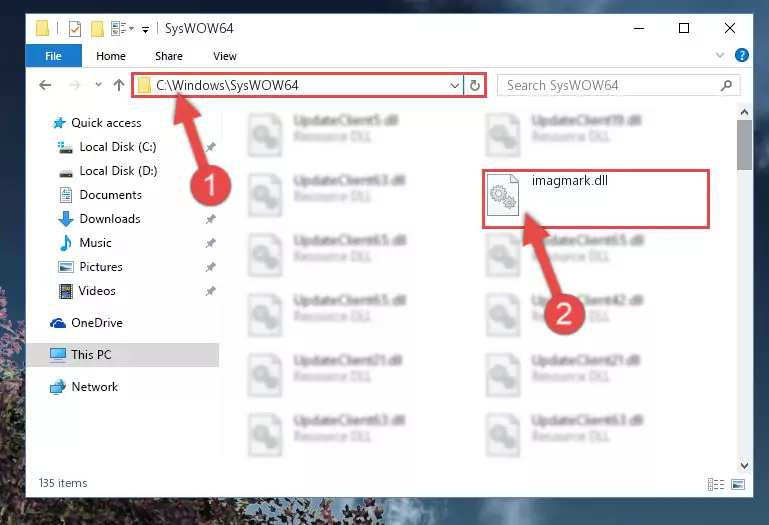Click the Videos film icon

click(66, 291)
